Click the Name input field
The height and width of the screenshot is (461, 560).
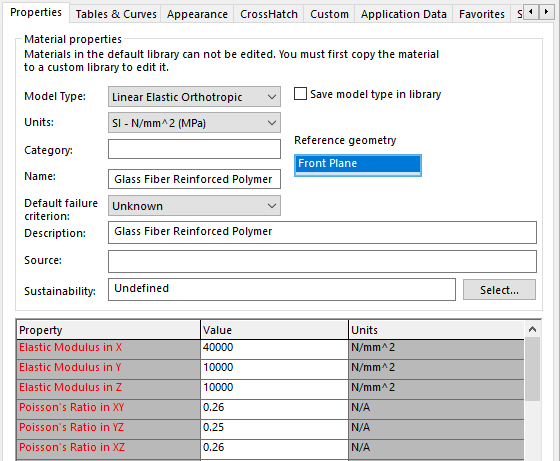(194, 179)
